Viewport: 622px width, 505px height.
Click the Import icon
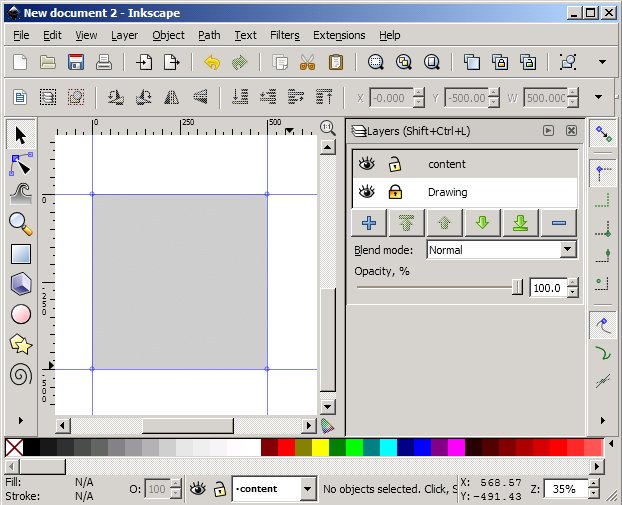pos(144,62)
